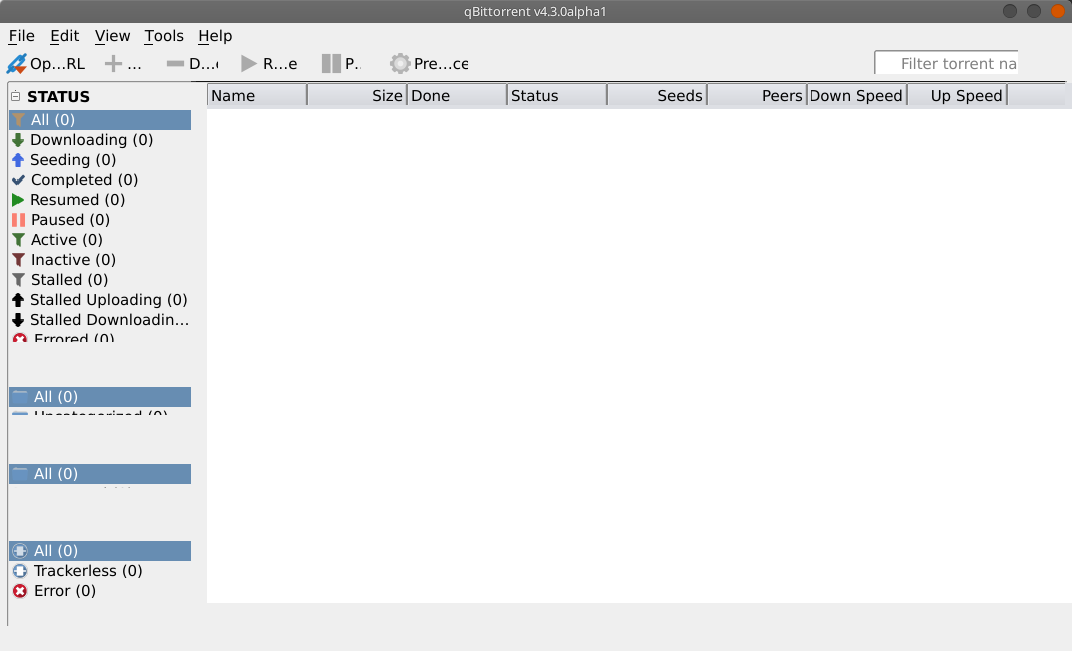Open the Tools menu

(x=163, y=36)
